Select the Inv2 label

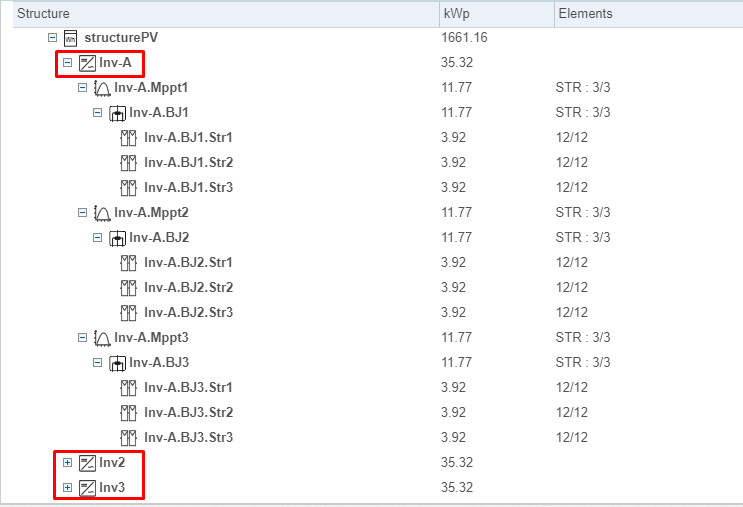(112, 462)
